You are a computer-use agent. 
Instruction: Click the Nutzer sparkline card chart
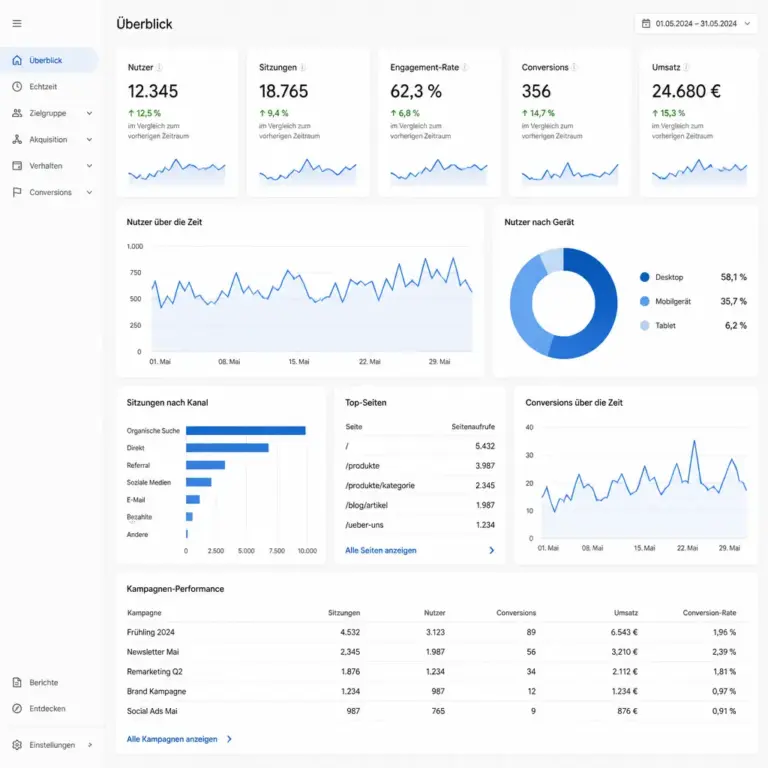click(x=177, y=171)
